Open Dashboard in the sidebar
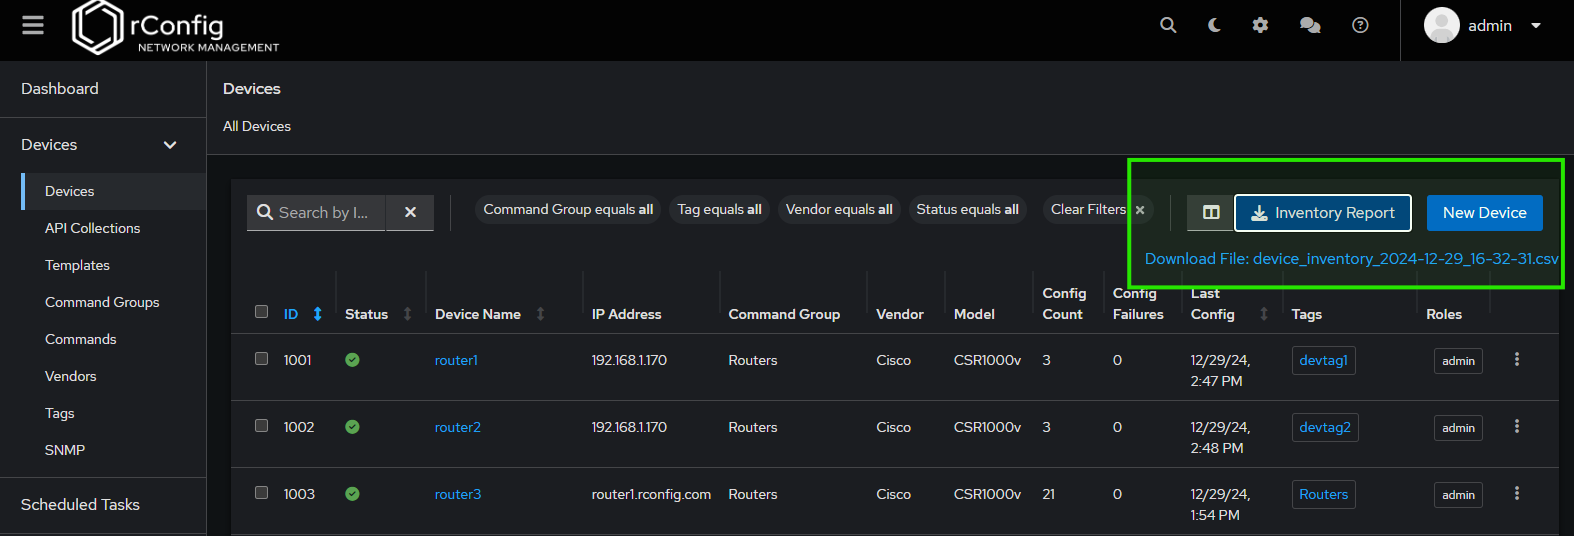The image size is (1574, 536). [x=60, y=88]
